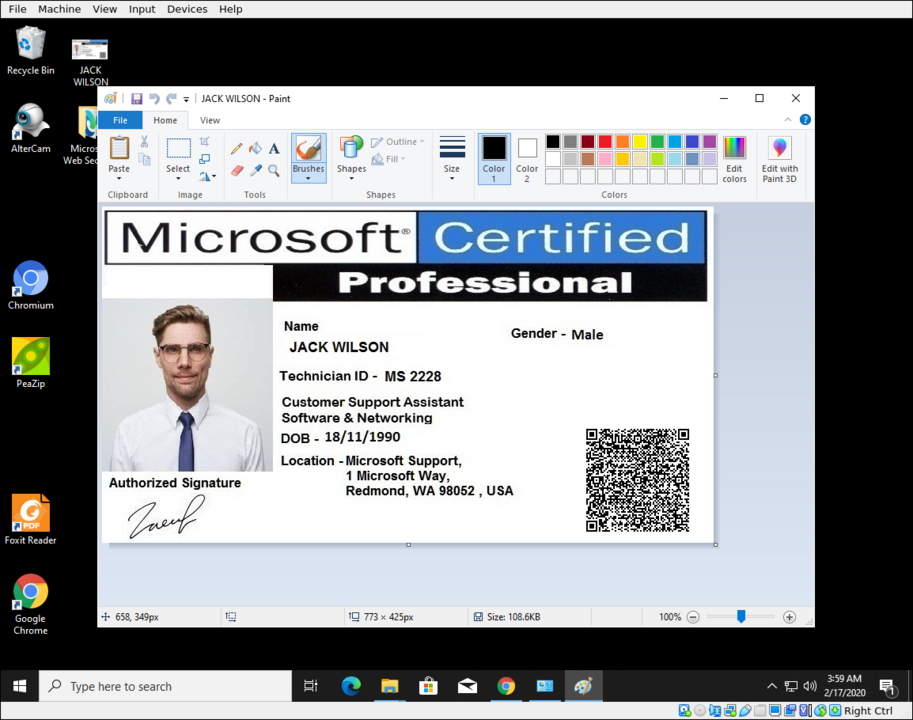Pick the Color picker eyedropper tool

(x=255, y=170)
